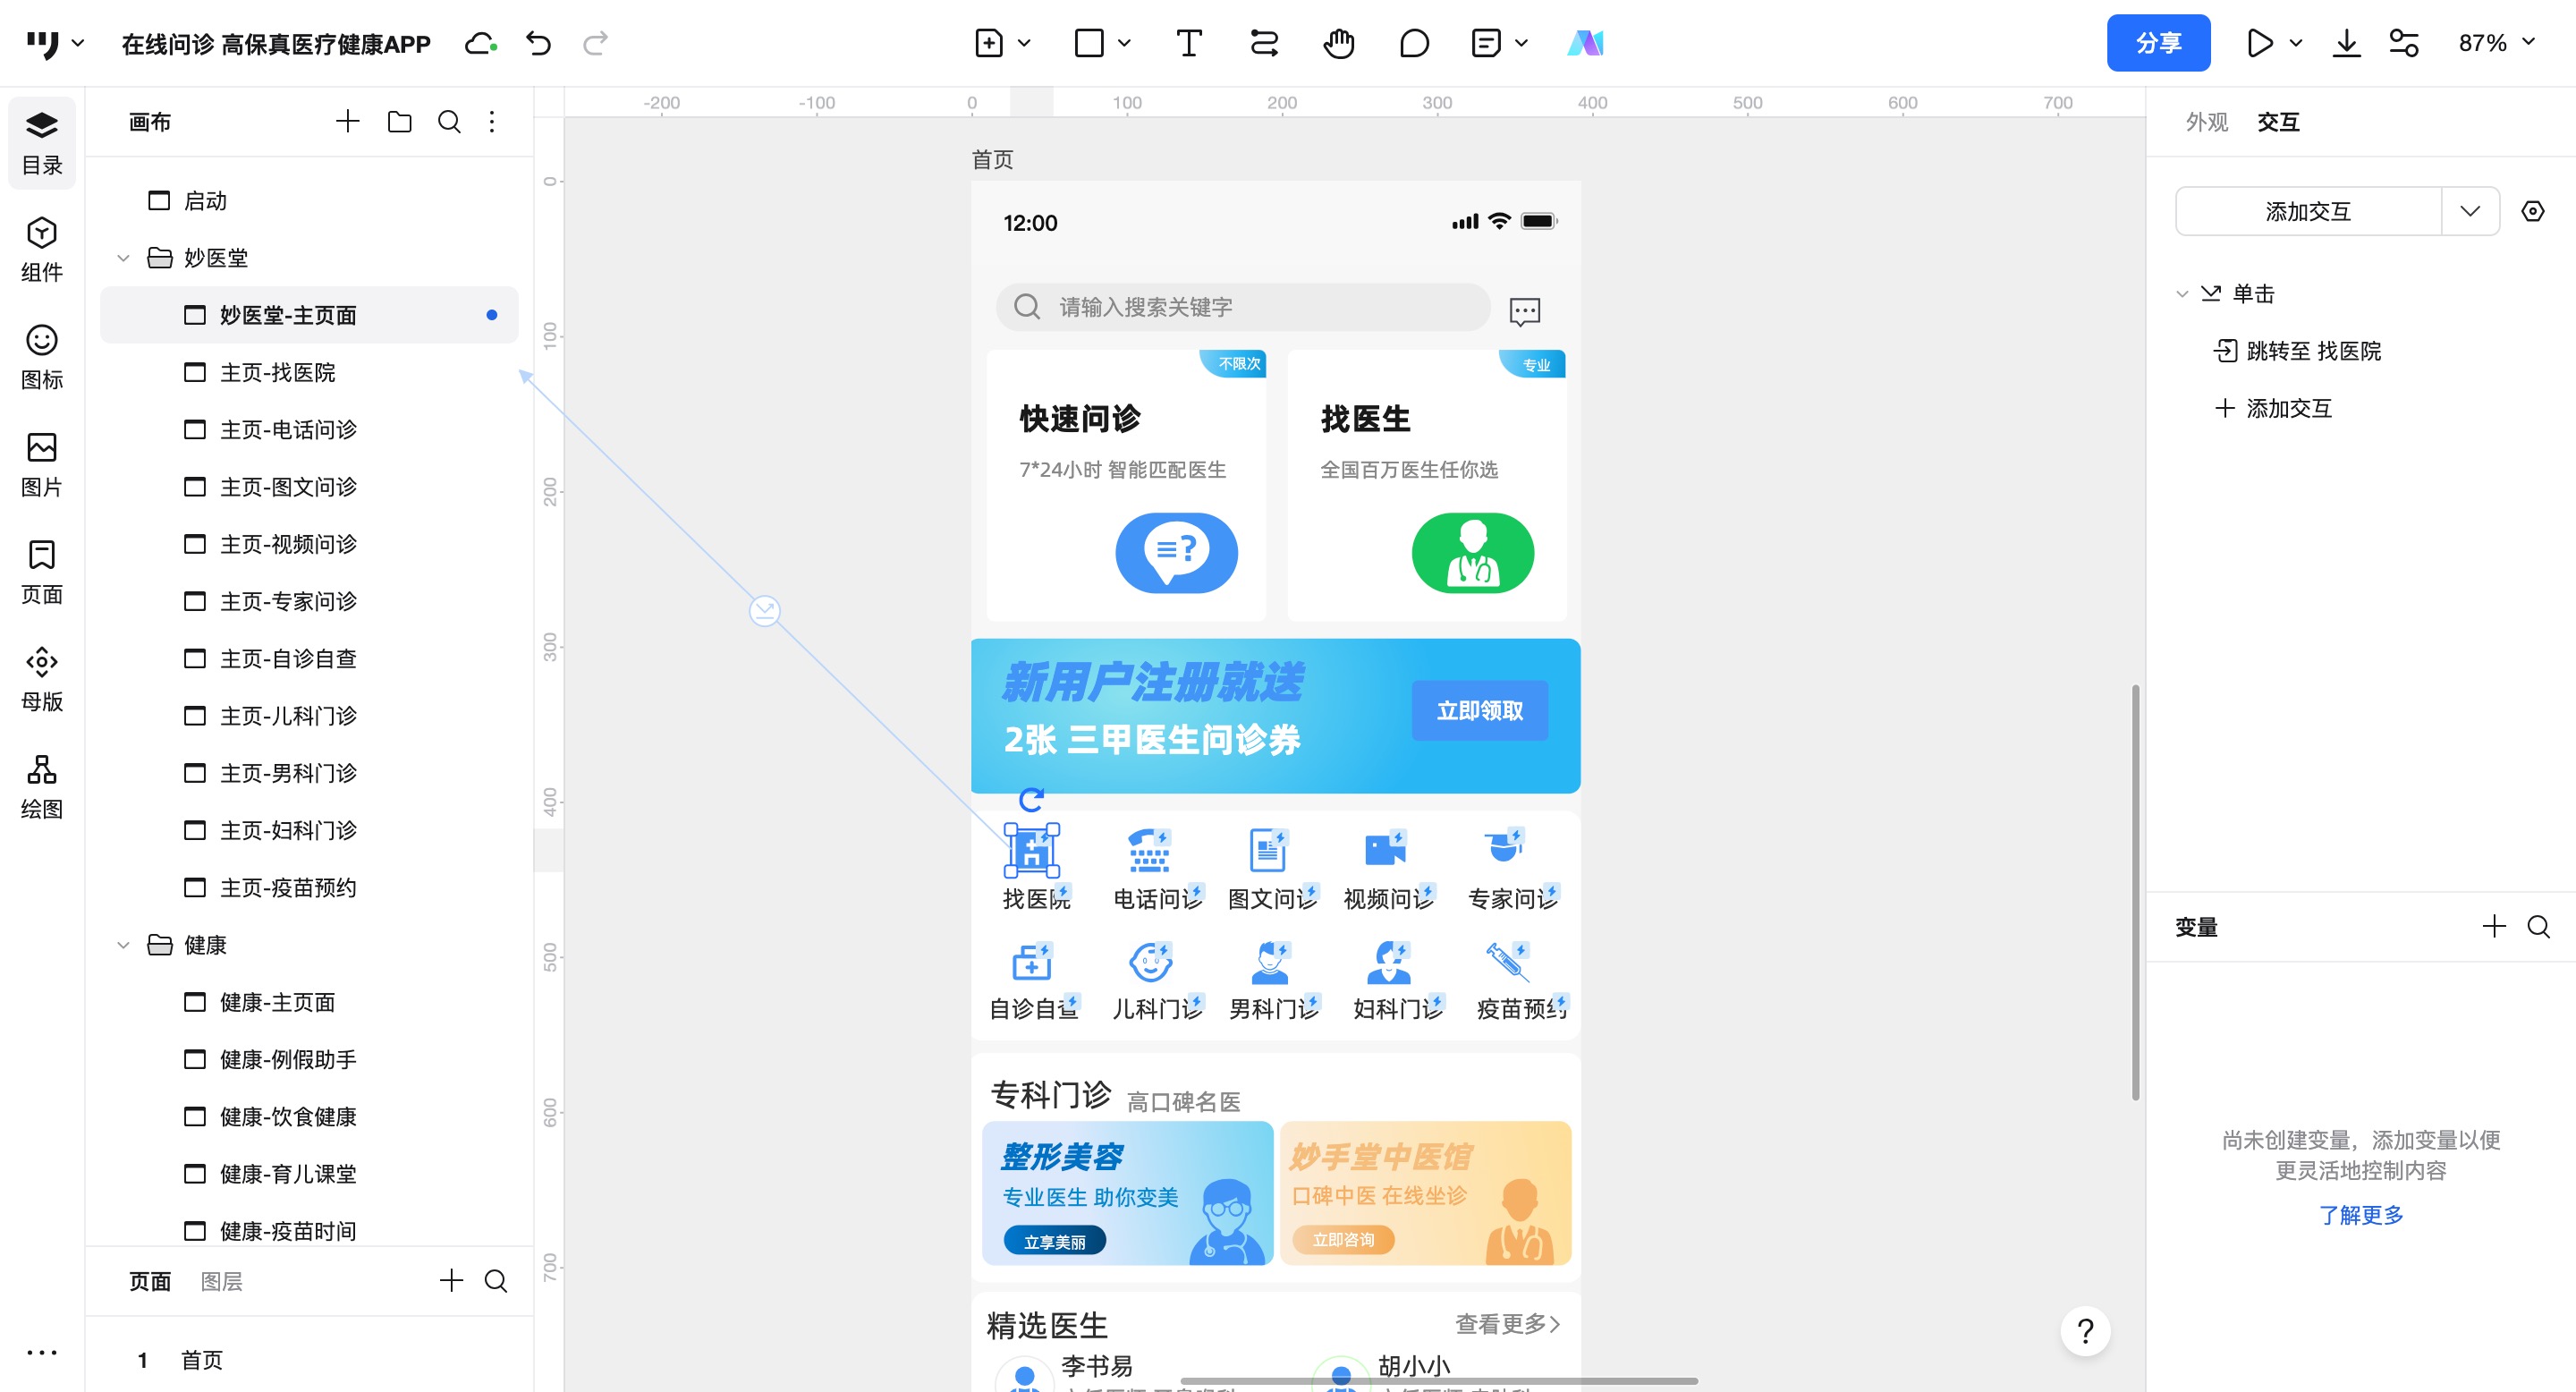Click the 了解更多 link
The width and height of the screenshot is (2576, 1392).
(2360, 1214)
